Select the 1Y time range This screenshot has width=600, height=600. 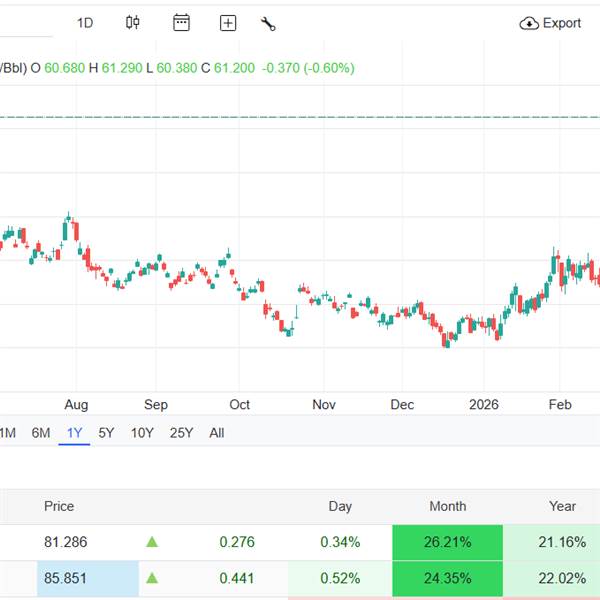[74, 433]
